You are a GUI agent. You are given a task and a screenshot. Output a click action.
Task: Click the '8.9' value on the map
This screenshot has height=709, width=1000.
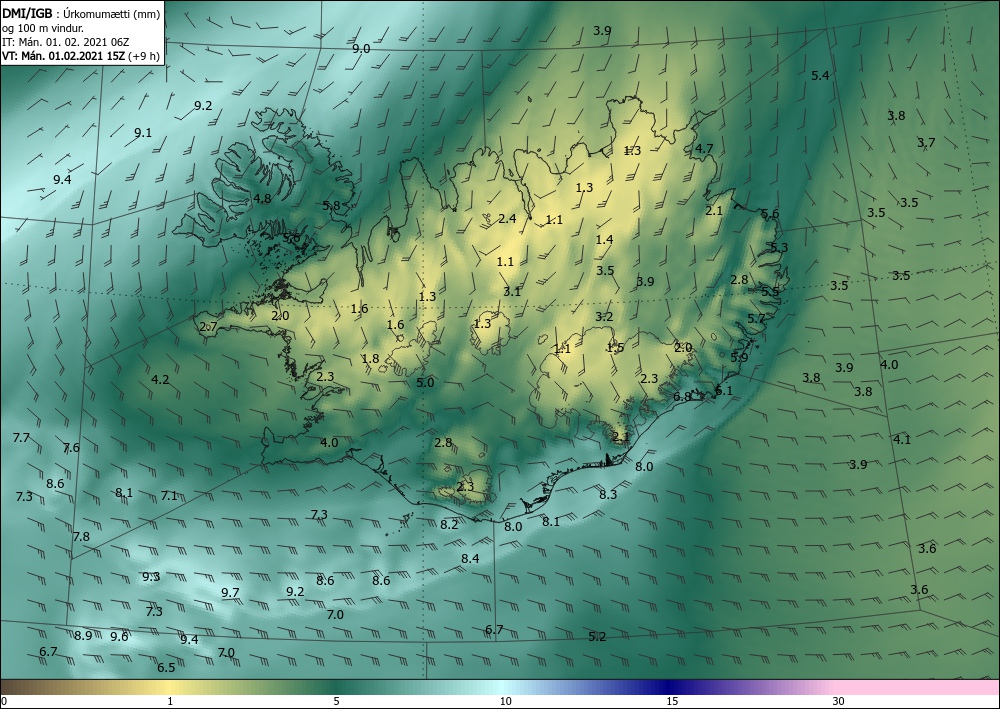pyautogui.click(x=83, y=635)
